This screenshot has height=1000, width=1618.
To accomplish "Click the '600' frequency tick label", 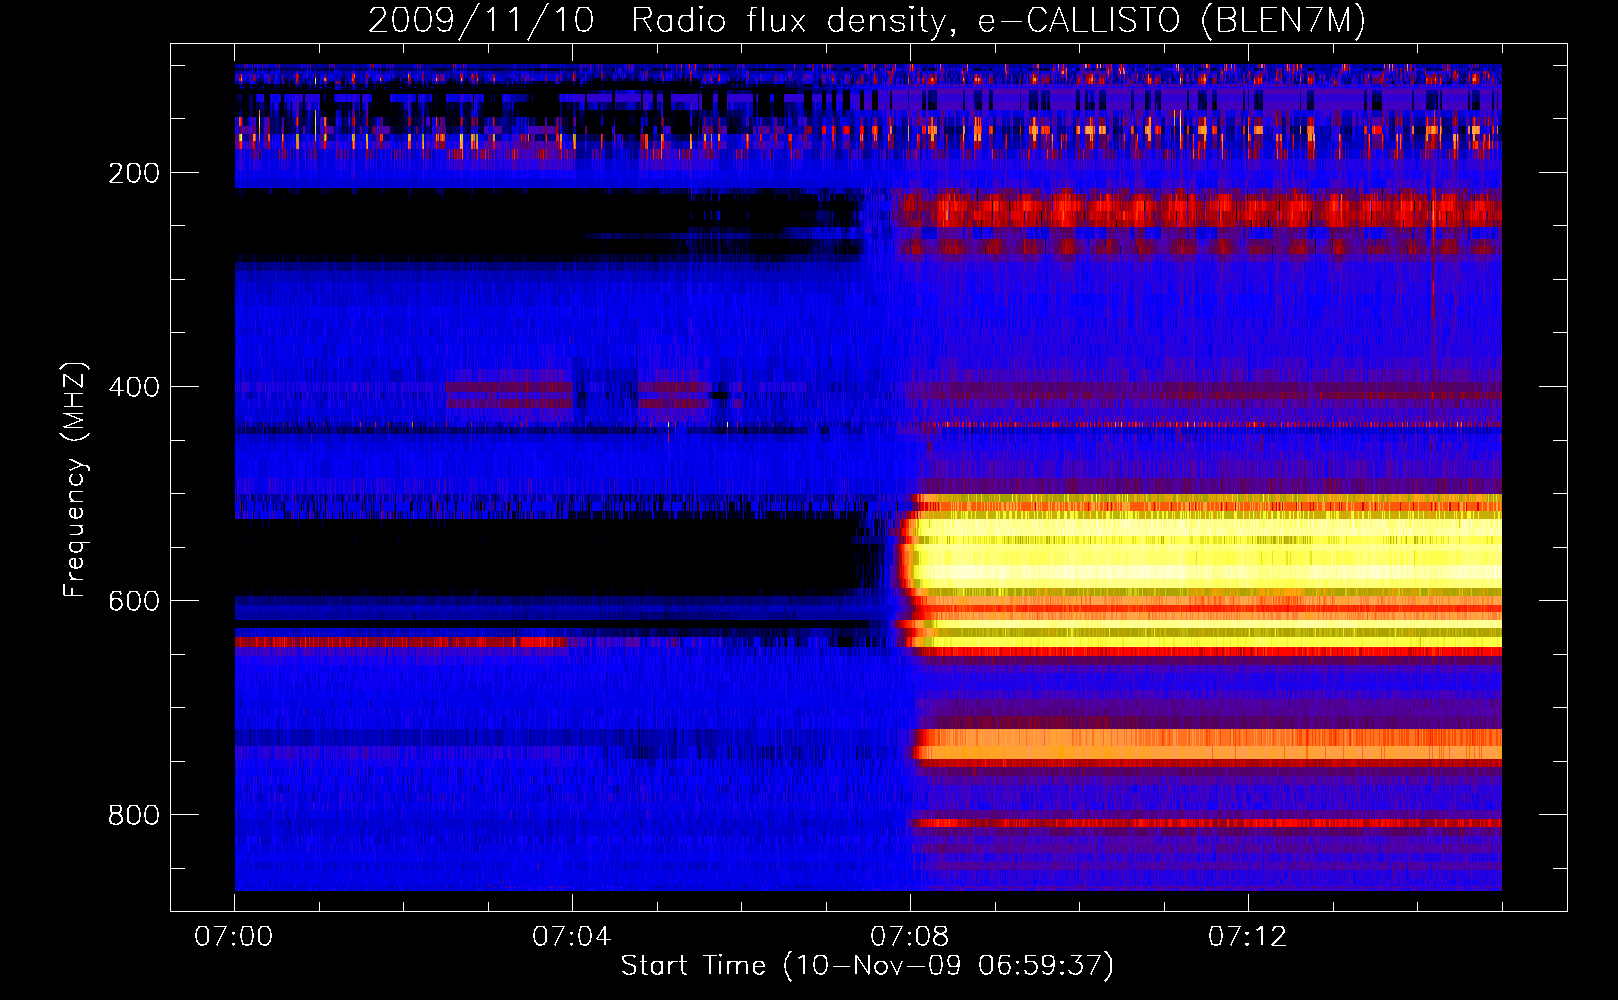I will pyautogui.click(x=134, y=601).
